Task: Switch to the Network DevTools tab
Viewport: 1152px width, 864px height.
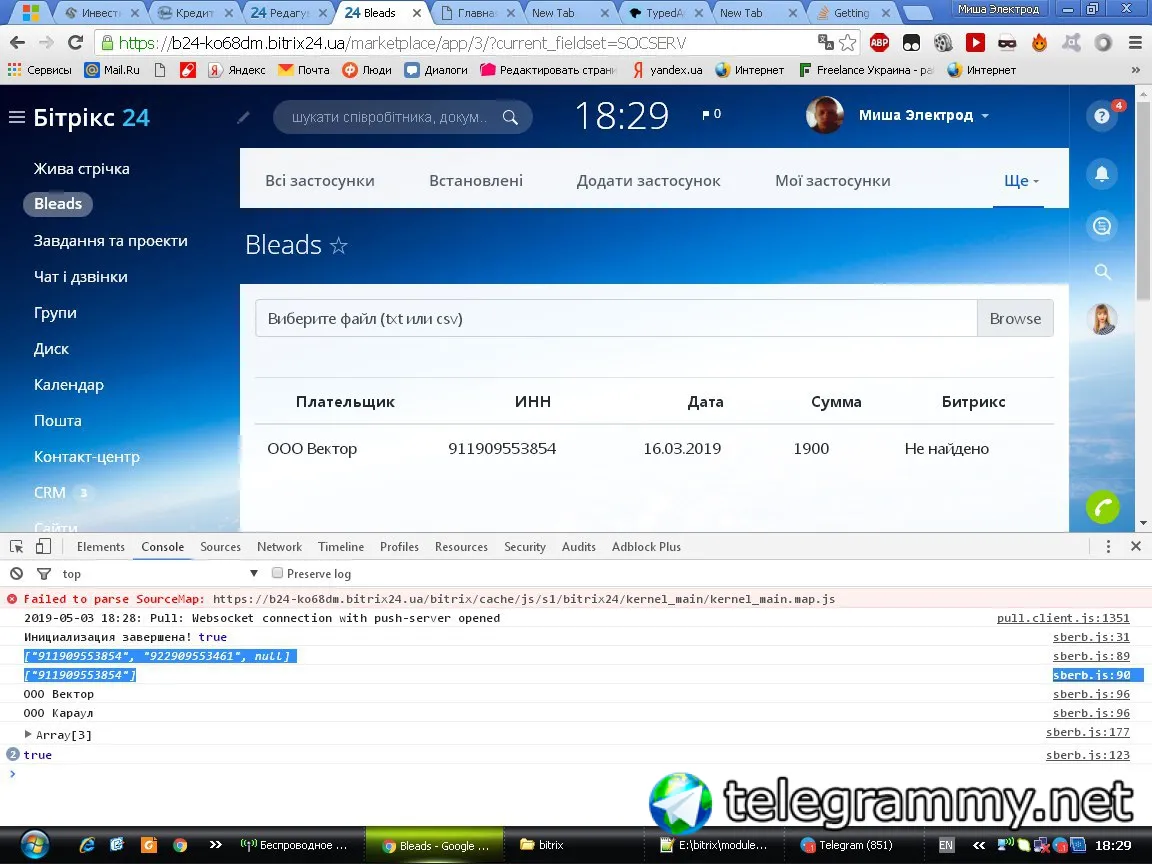Action: (x=279, y=547)
